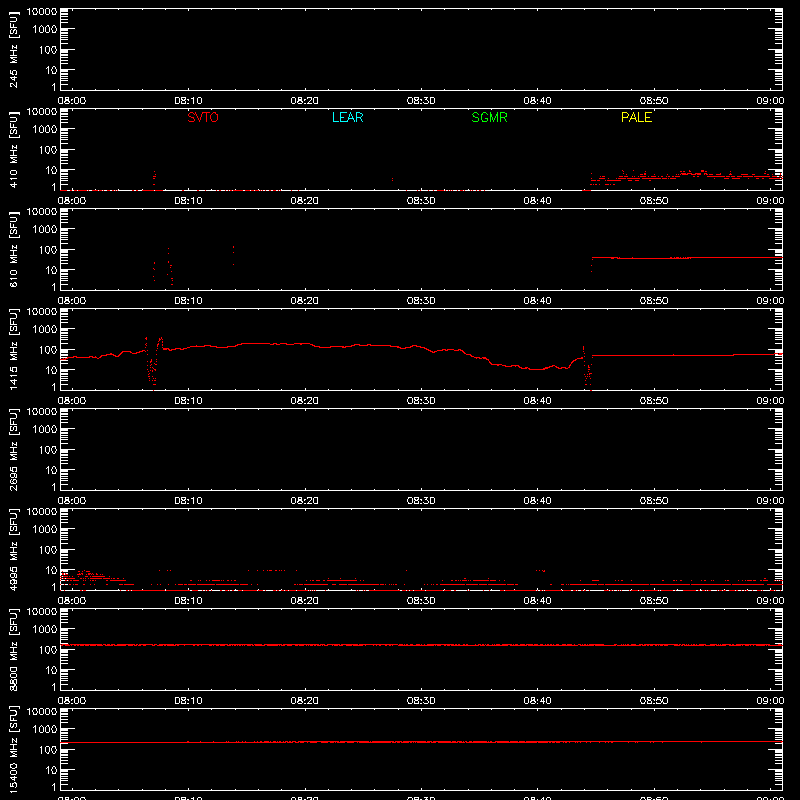Viewport: 800px width, 800px height.
Task: Select the 4995 MHz [SFU] axis label
Action: coord(13,549)
